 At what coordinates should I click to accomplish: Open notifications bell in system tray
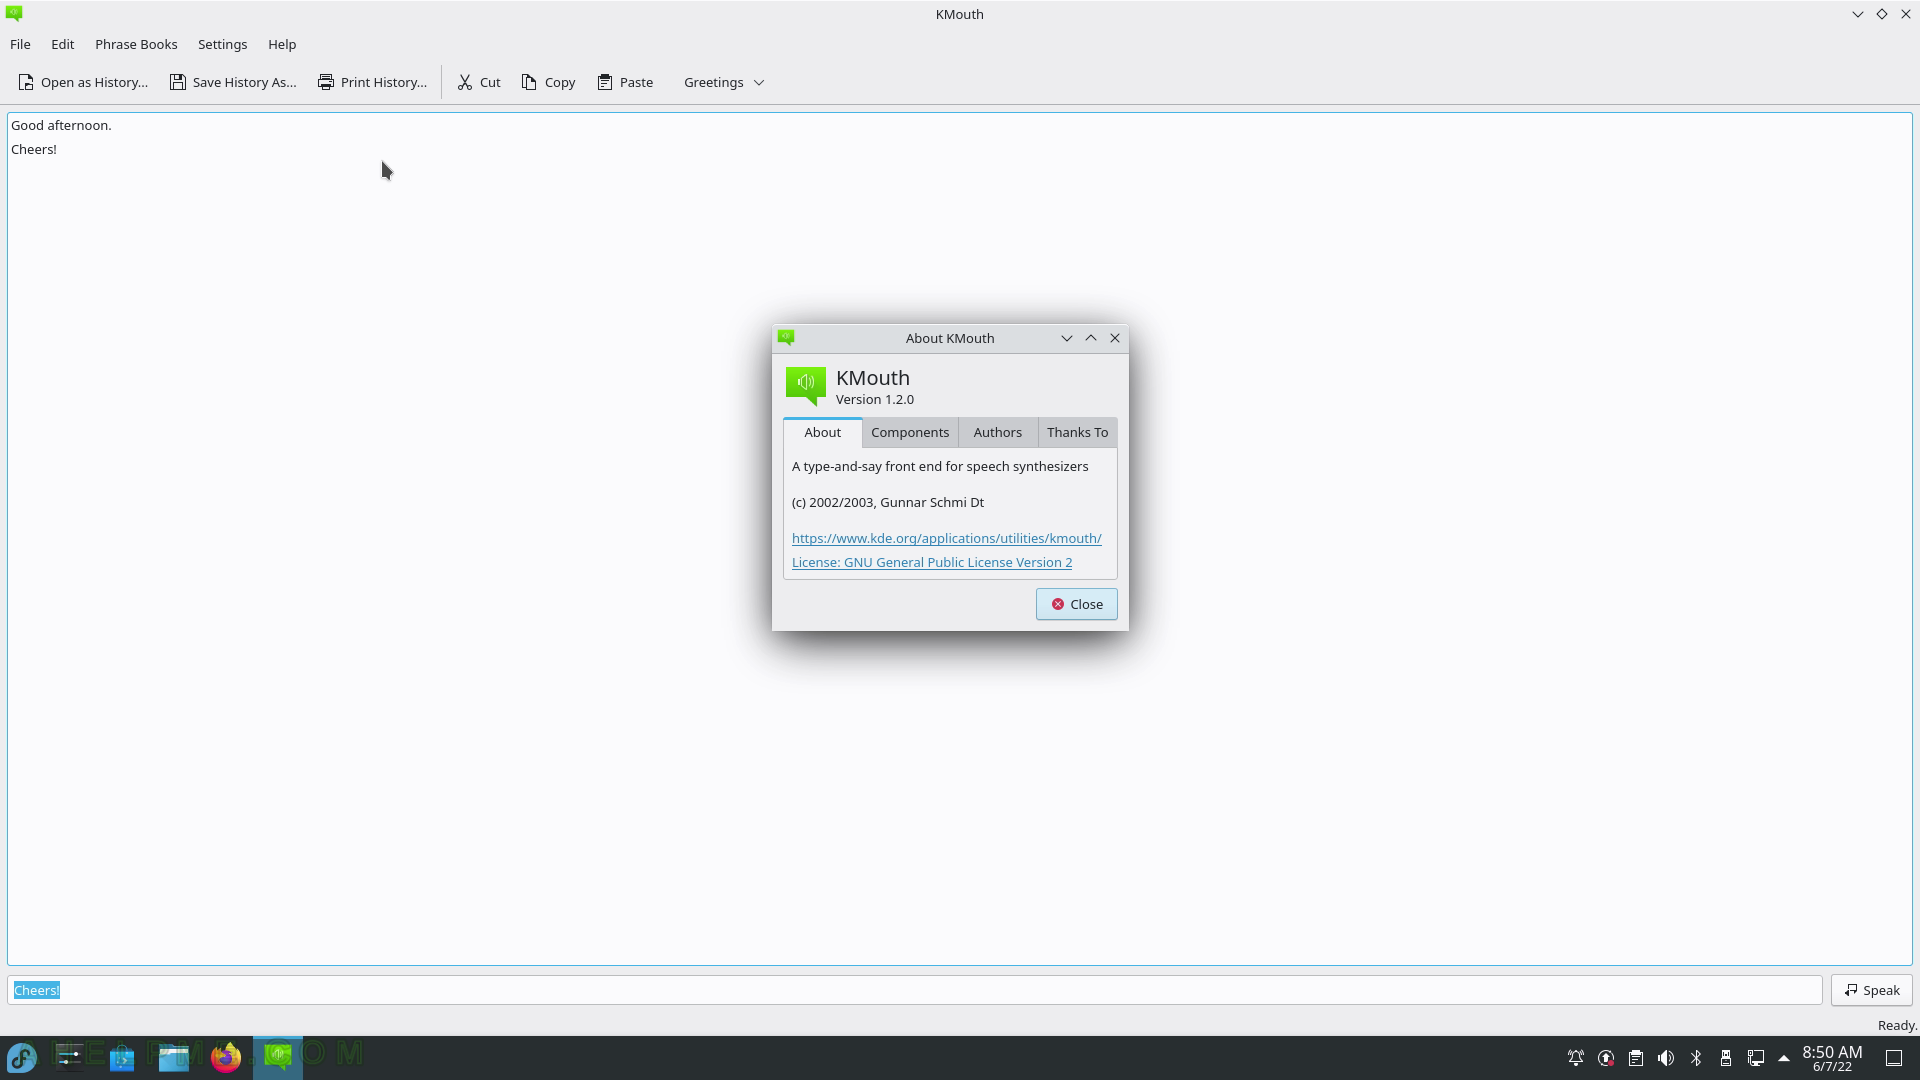(x=1576, y=1058)
